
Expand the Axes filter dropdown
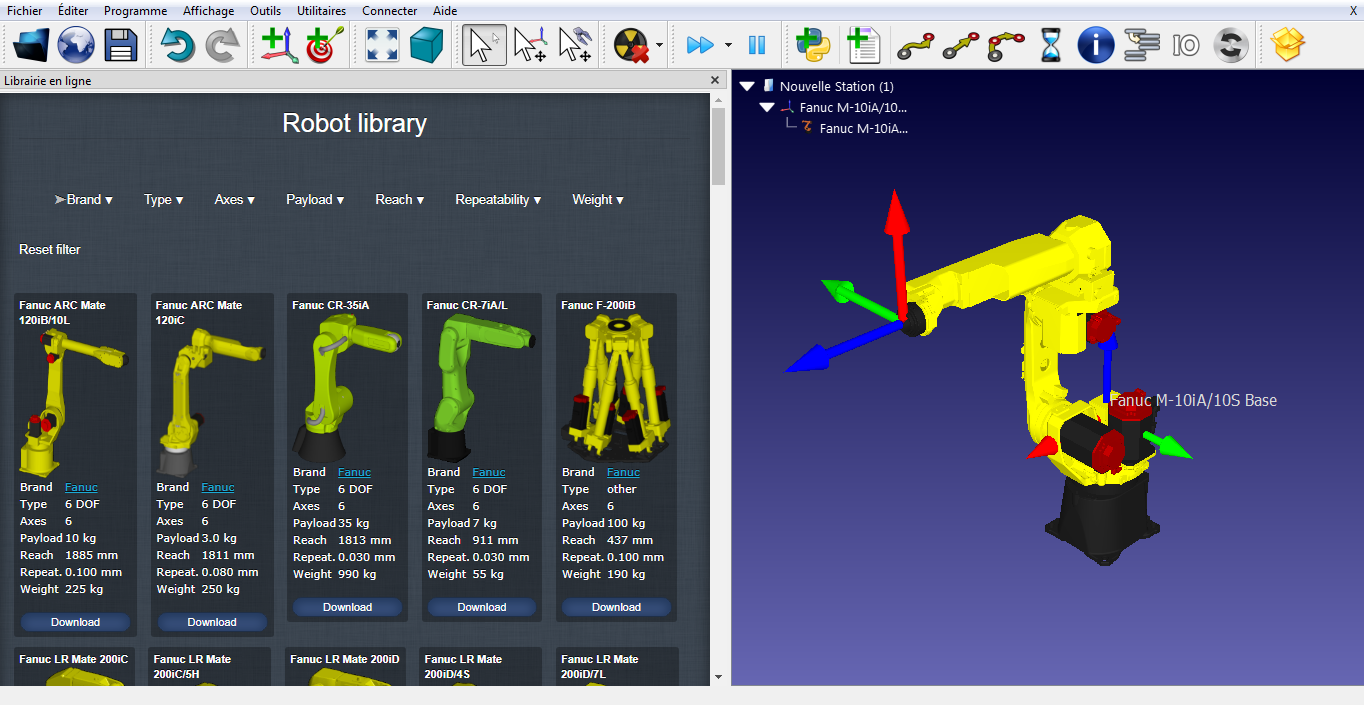tap(235, 200)
